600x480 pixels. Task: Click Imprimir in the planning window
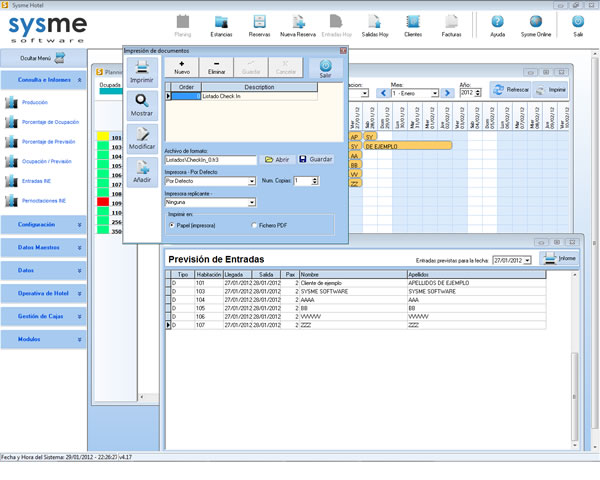[x=551, y=90]
